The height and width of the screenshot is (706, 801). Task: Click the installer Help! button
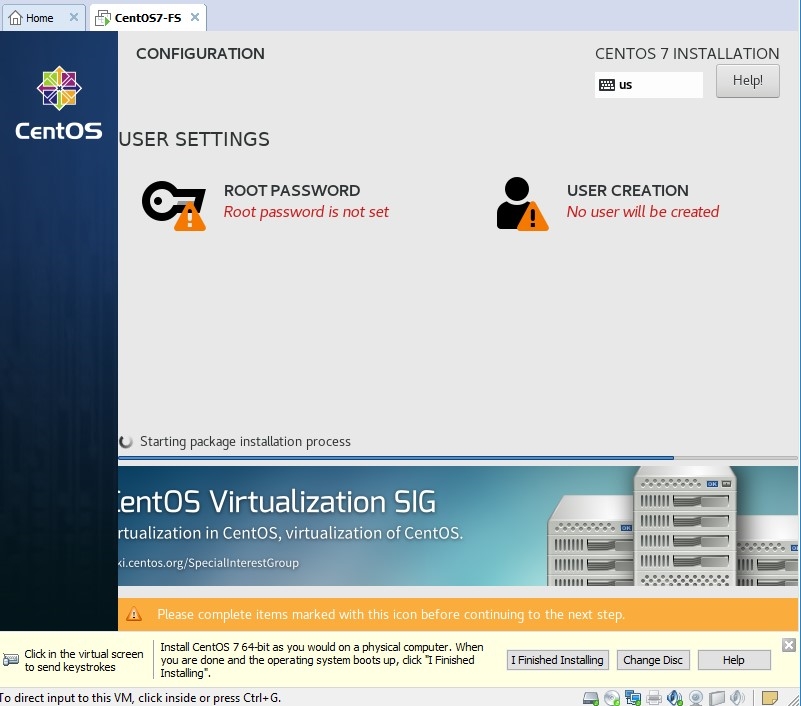[x=747, y=81]
